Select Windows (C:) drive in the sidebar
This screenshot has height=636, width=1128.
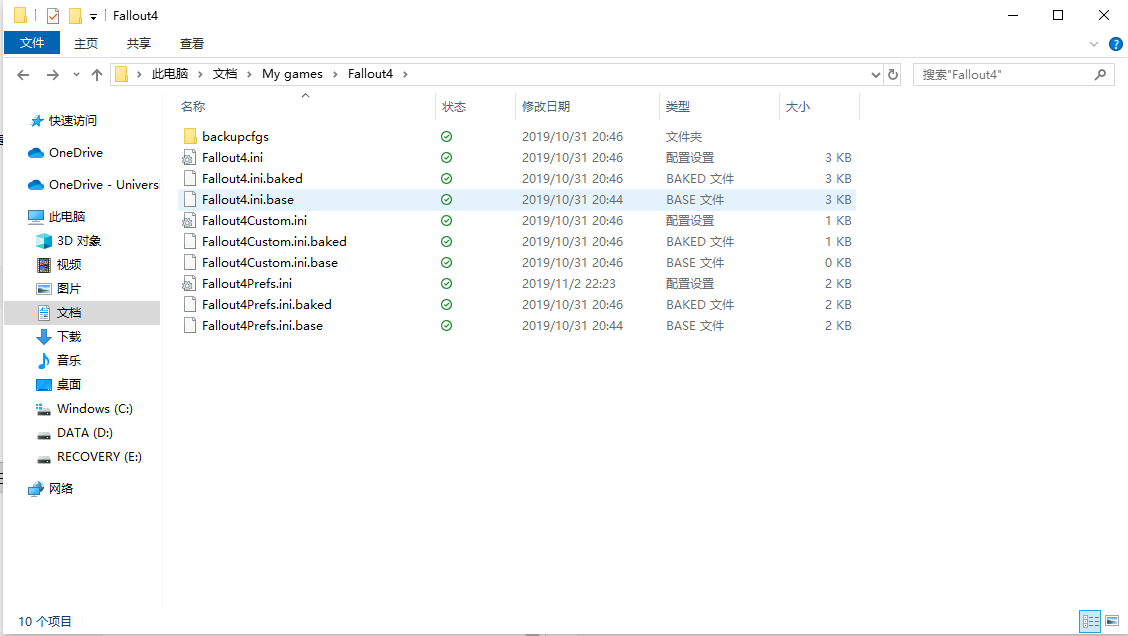[94, 409]
